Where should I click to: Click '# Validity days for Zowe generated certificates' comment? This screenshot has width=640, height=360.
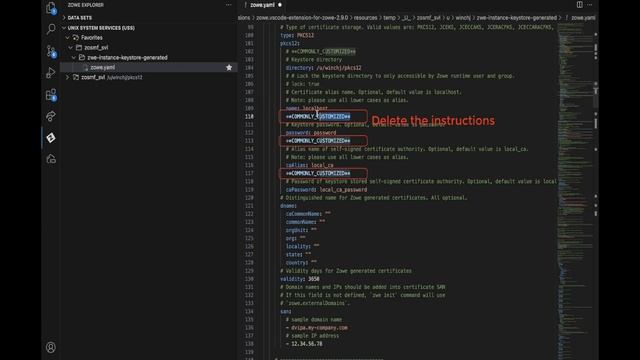click(346, 271)
